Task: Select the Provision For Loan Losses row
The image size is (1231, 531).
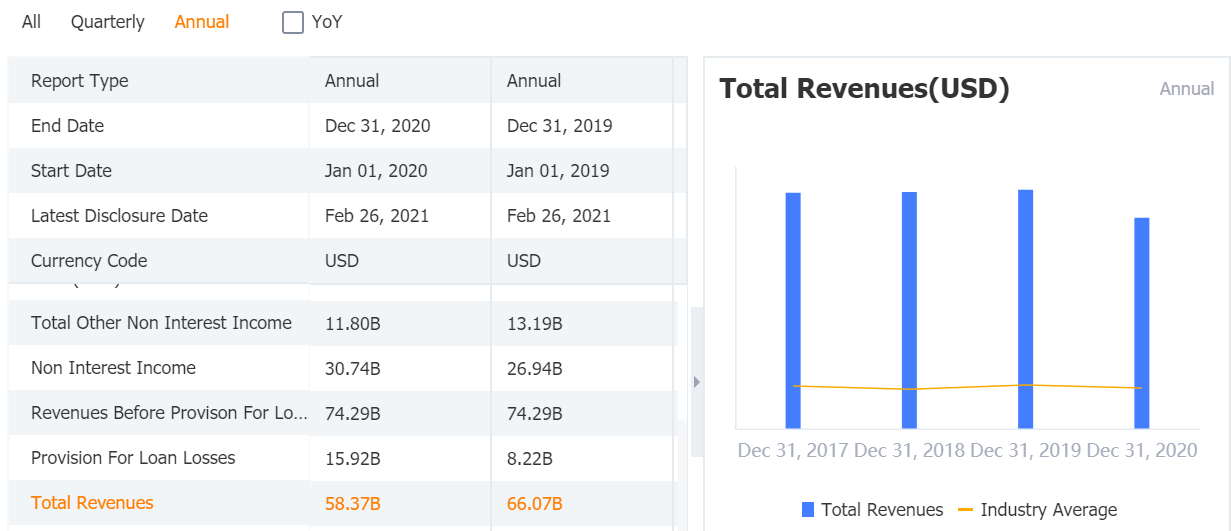Action: point(133,458)
